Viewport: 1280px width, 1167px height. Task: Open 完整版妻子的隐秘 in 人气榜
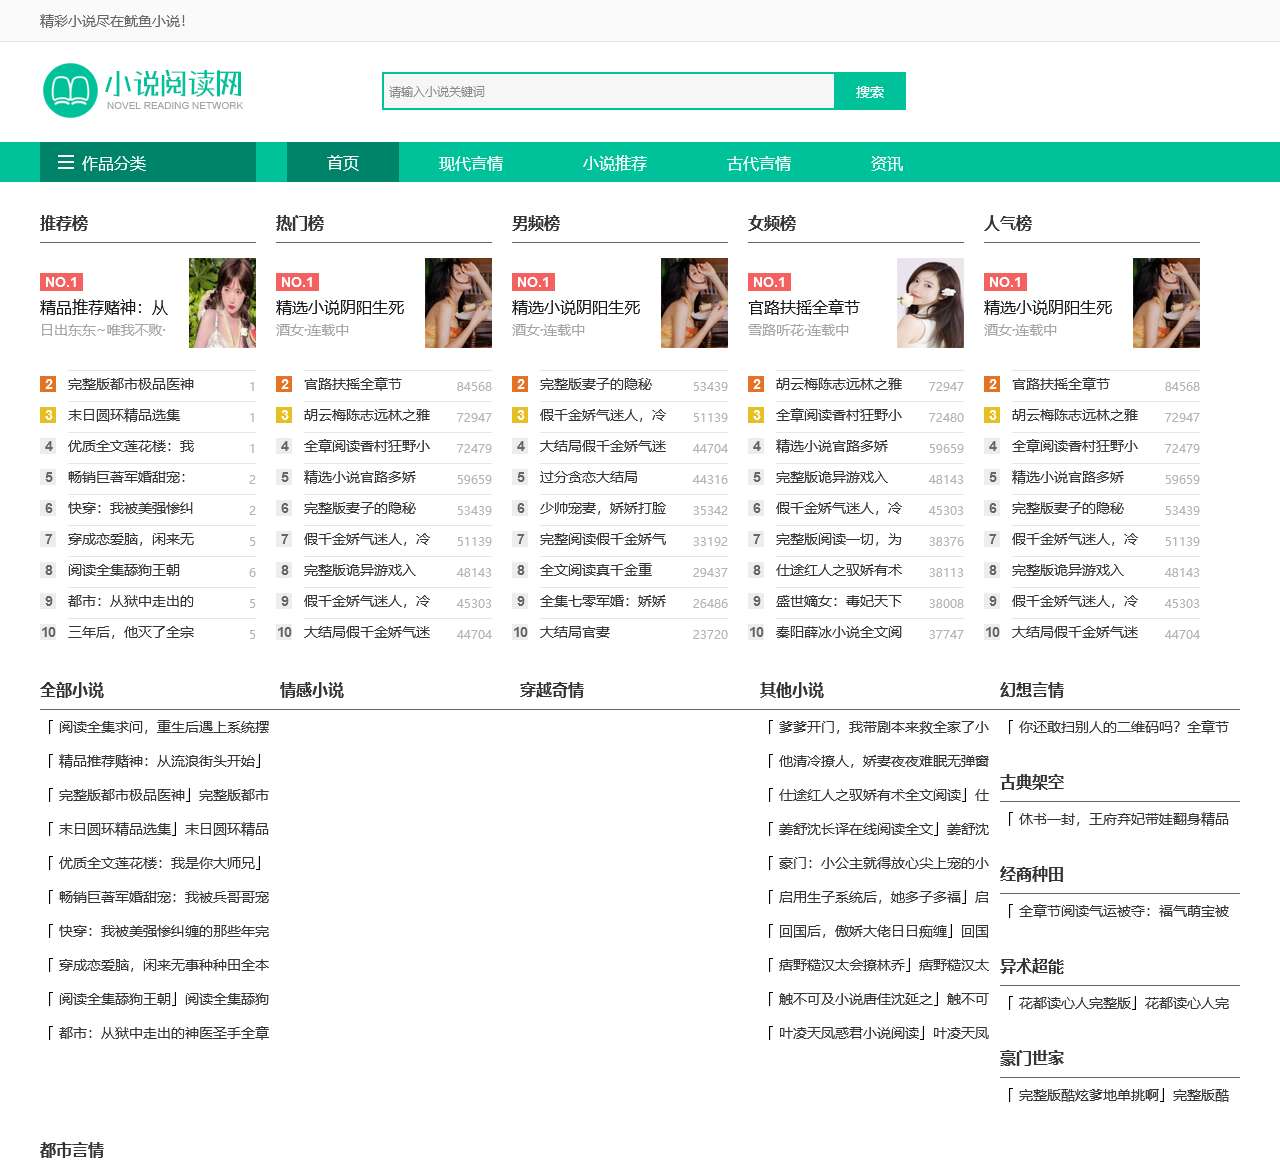(1068, 509)
